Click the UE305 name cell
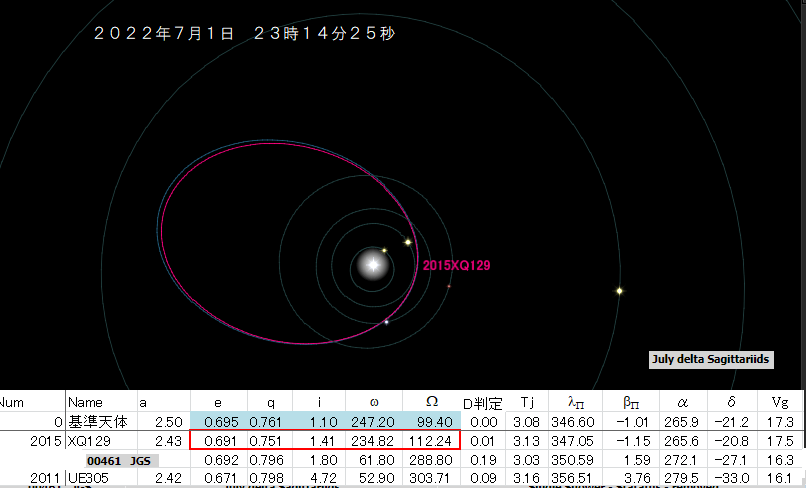The width and height of the screenshot is (806, 488). [x=88, y=479]
